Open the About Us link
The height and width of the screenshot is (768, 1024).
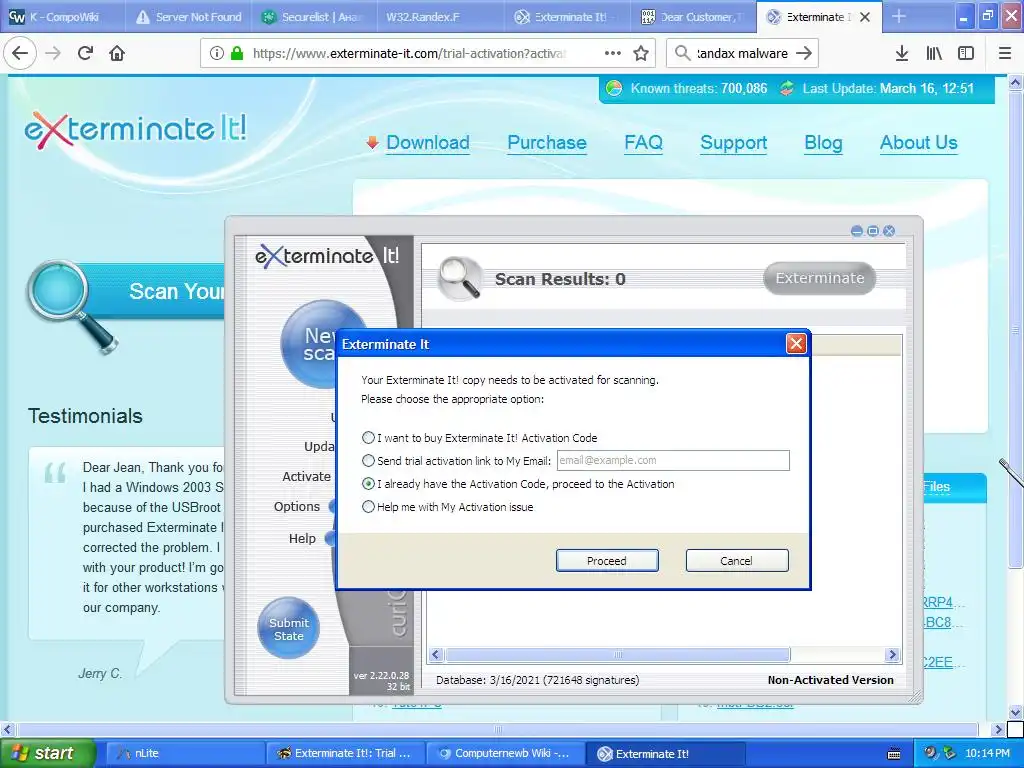(x=918, y=142)
